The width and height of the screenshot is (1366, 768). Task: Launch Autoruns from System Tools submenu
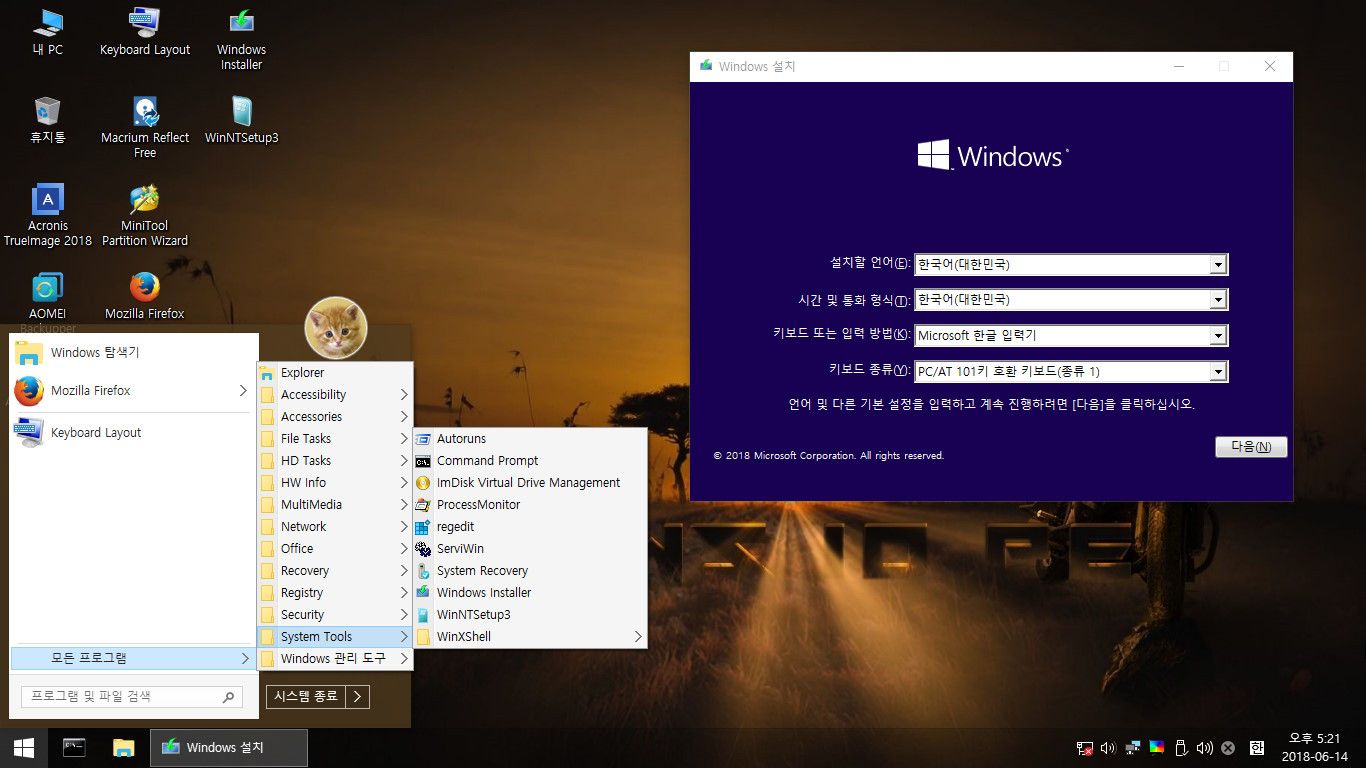coord(530,438)
